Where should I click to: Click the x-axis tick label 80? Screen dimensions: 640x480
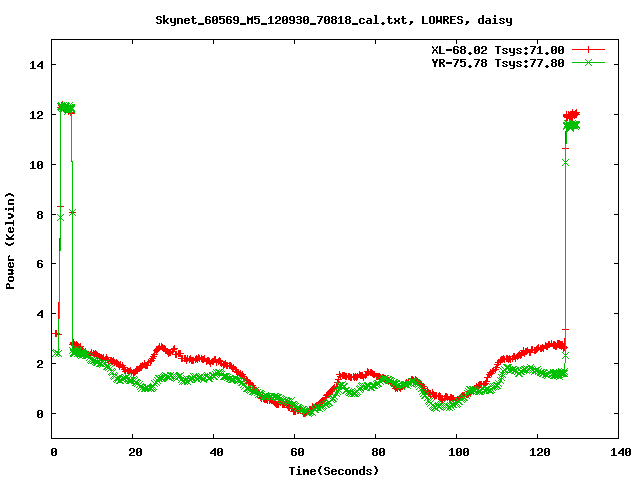[378, 452]
